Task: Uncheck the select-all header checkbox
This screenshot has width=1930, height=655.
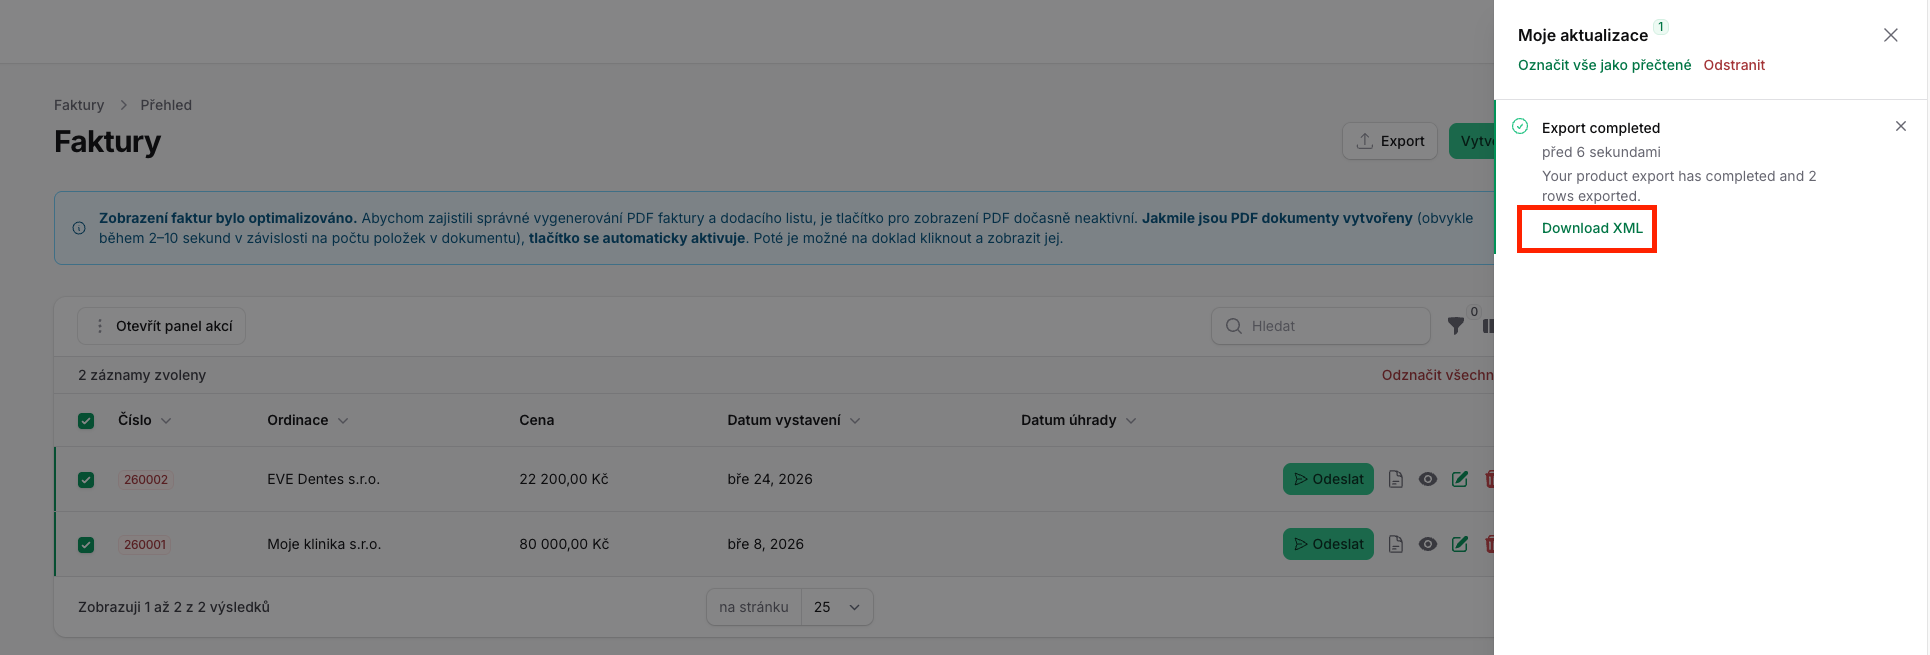Action: tap(86, 421)
